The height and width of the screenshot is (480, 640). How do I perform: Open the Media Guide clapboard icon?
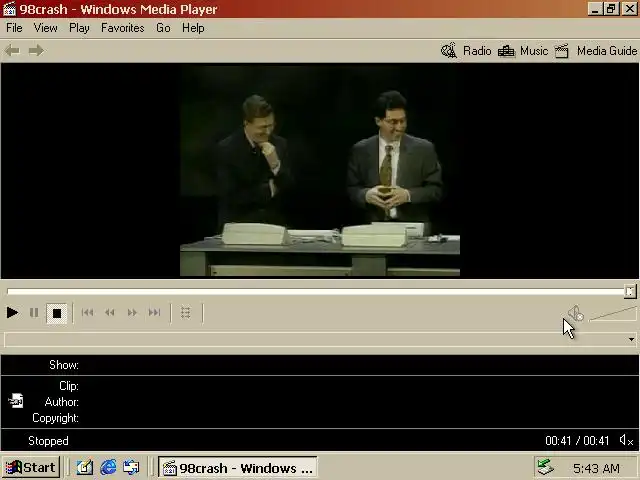(x=562, y=51)
